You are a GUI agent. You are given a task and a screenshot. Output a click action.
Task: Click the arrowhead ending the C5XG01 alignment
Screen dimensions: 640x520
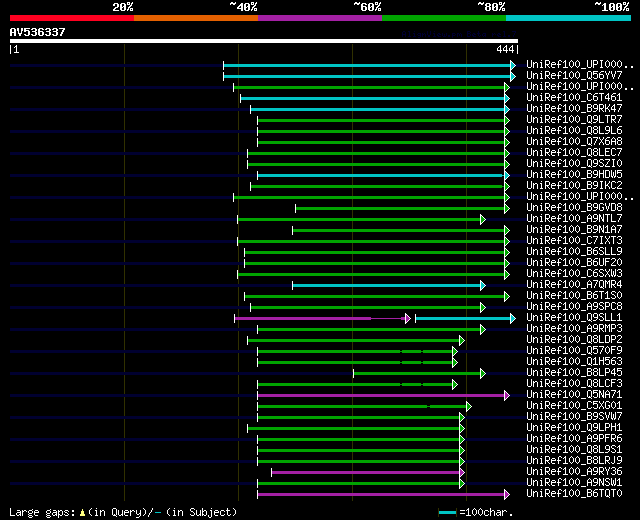[469, 406]
